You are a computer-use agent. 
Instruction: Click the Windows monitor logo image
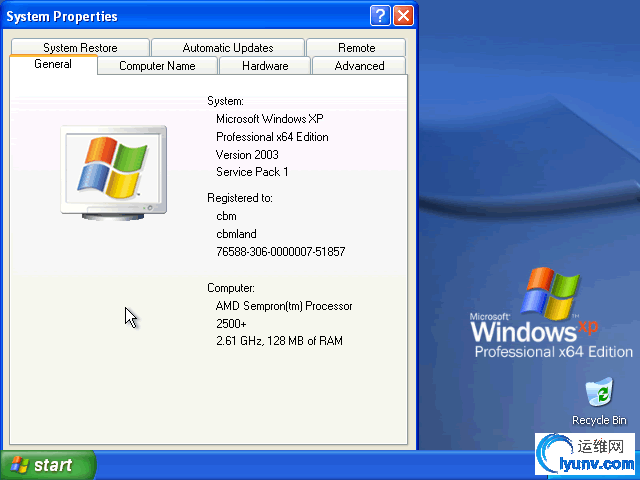(x=113, y=173)
